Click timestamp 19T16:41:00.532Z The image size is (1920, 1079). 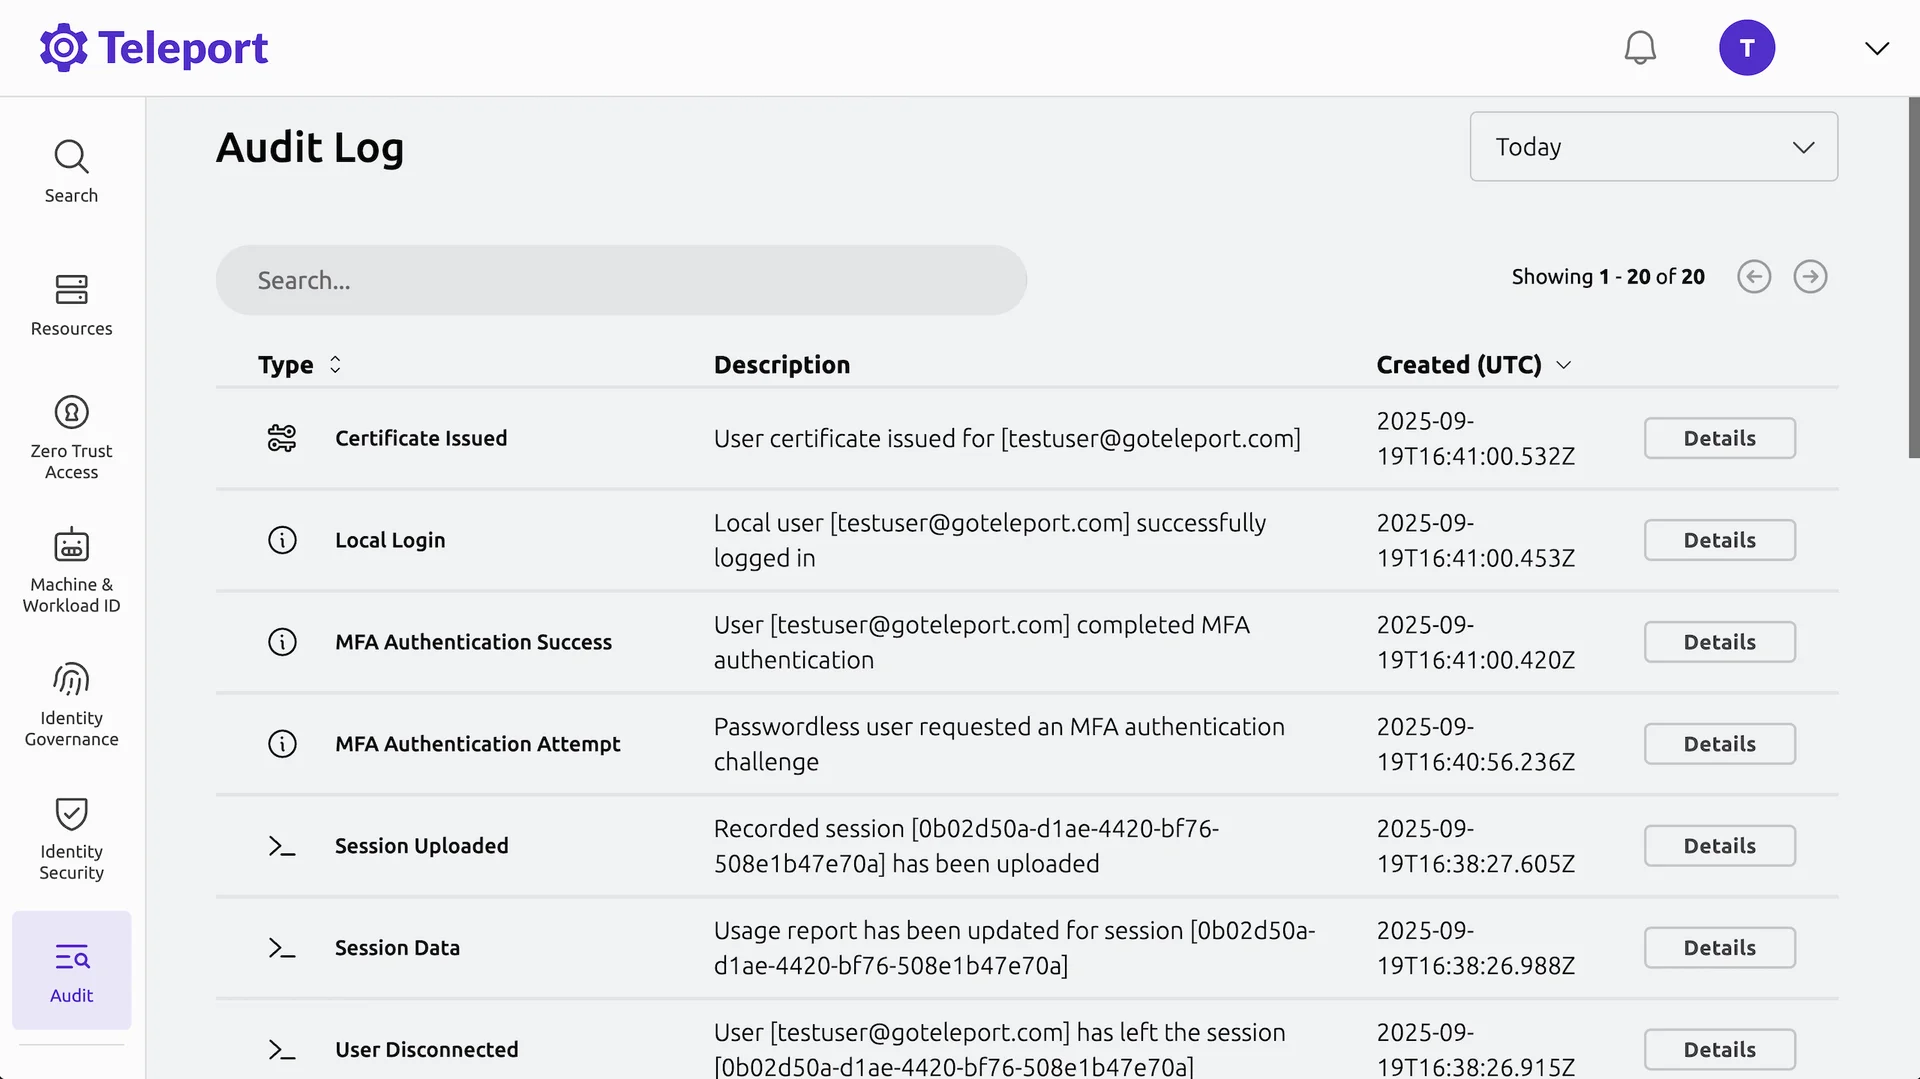point(1475,456)
